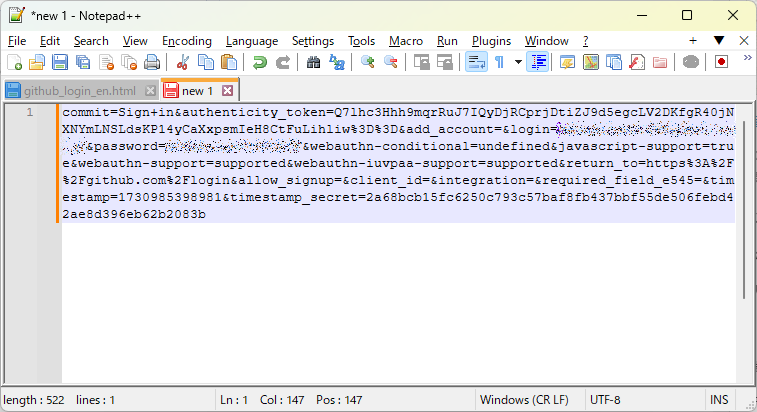This screenshot has width=757, height=412.
Task: Open a file with the folder icon
Action: tap(37, 62)
